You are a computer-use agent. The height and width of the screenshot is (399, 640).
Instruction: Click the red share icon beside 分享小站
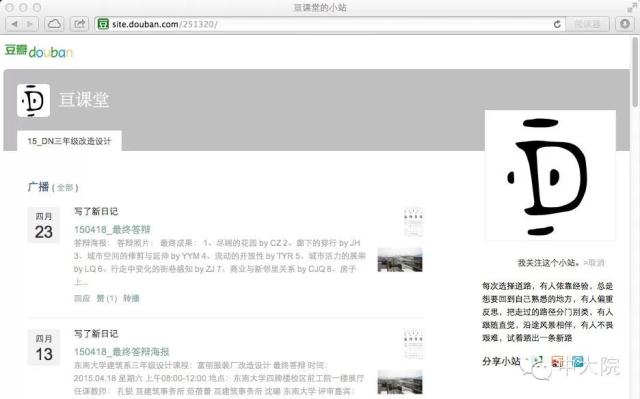(x=557, y=361)
